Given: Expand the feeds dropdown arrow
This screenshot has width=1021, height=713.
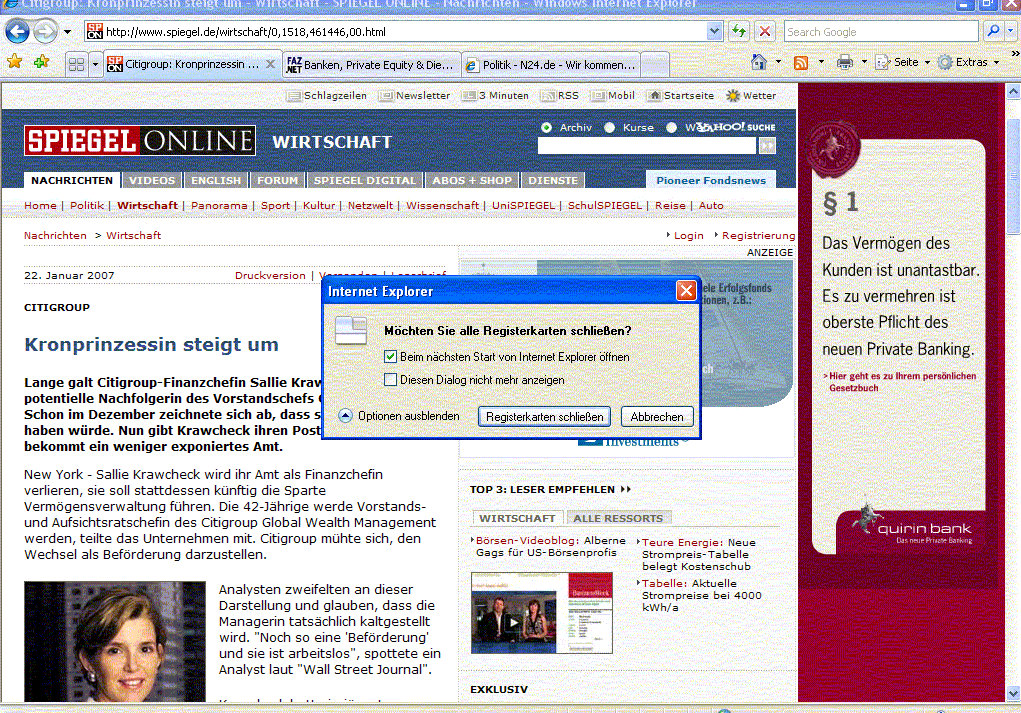Looking at the screenshot, I should [x=820, y=62].
